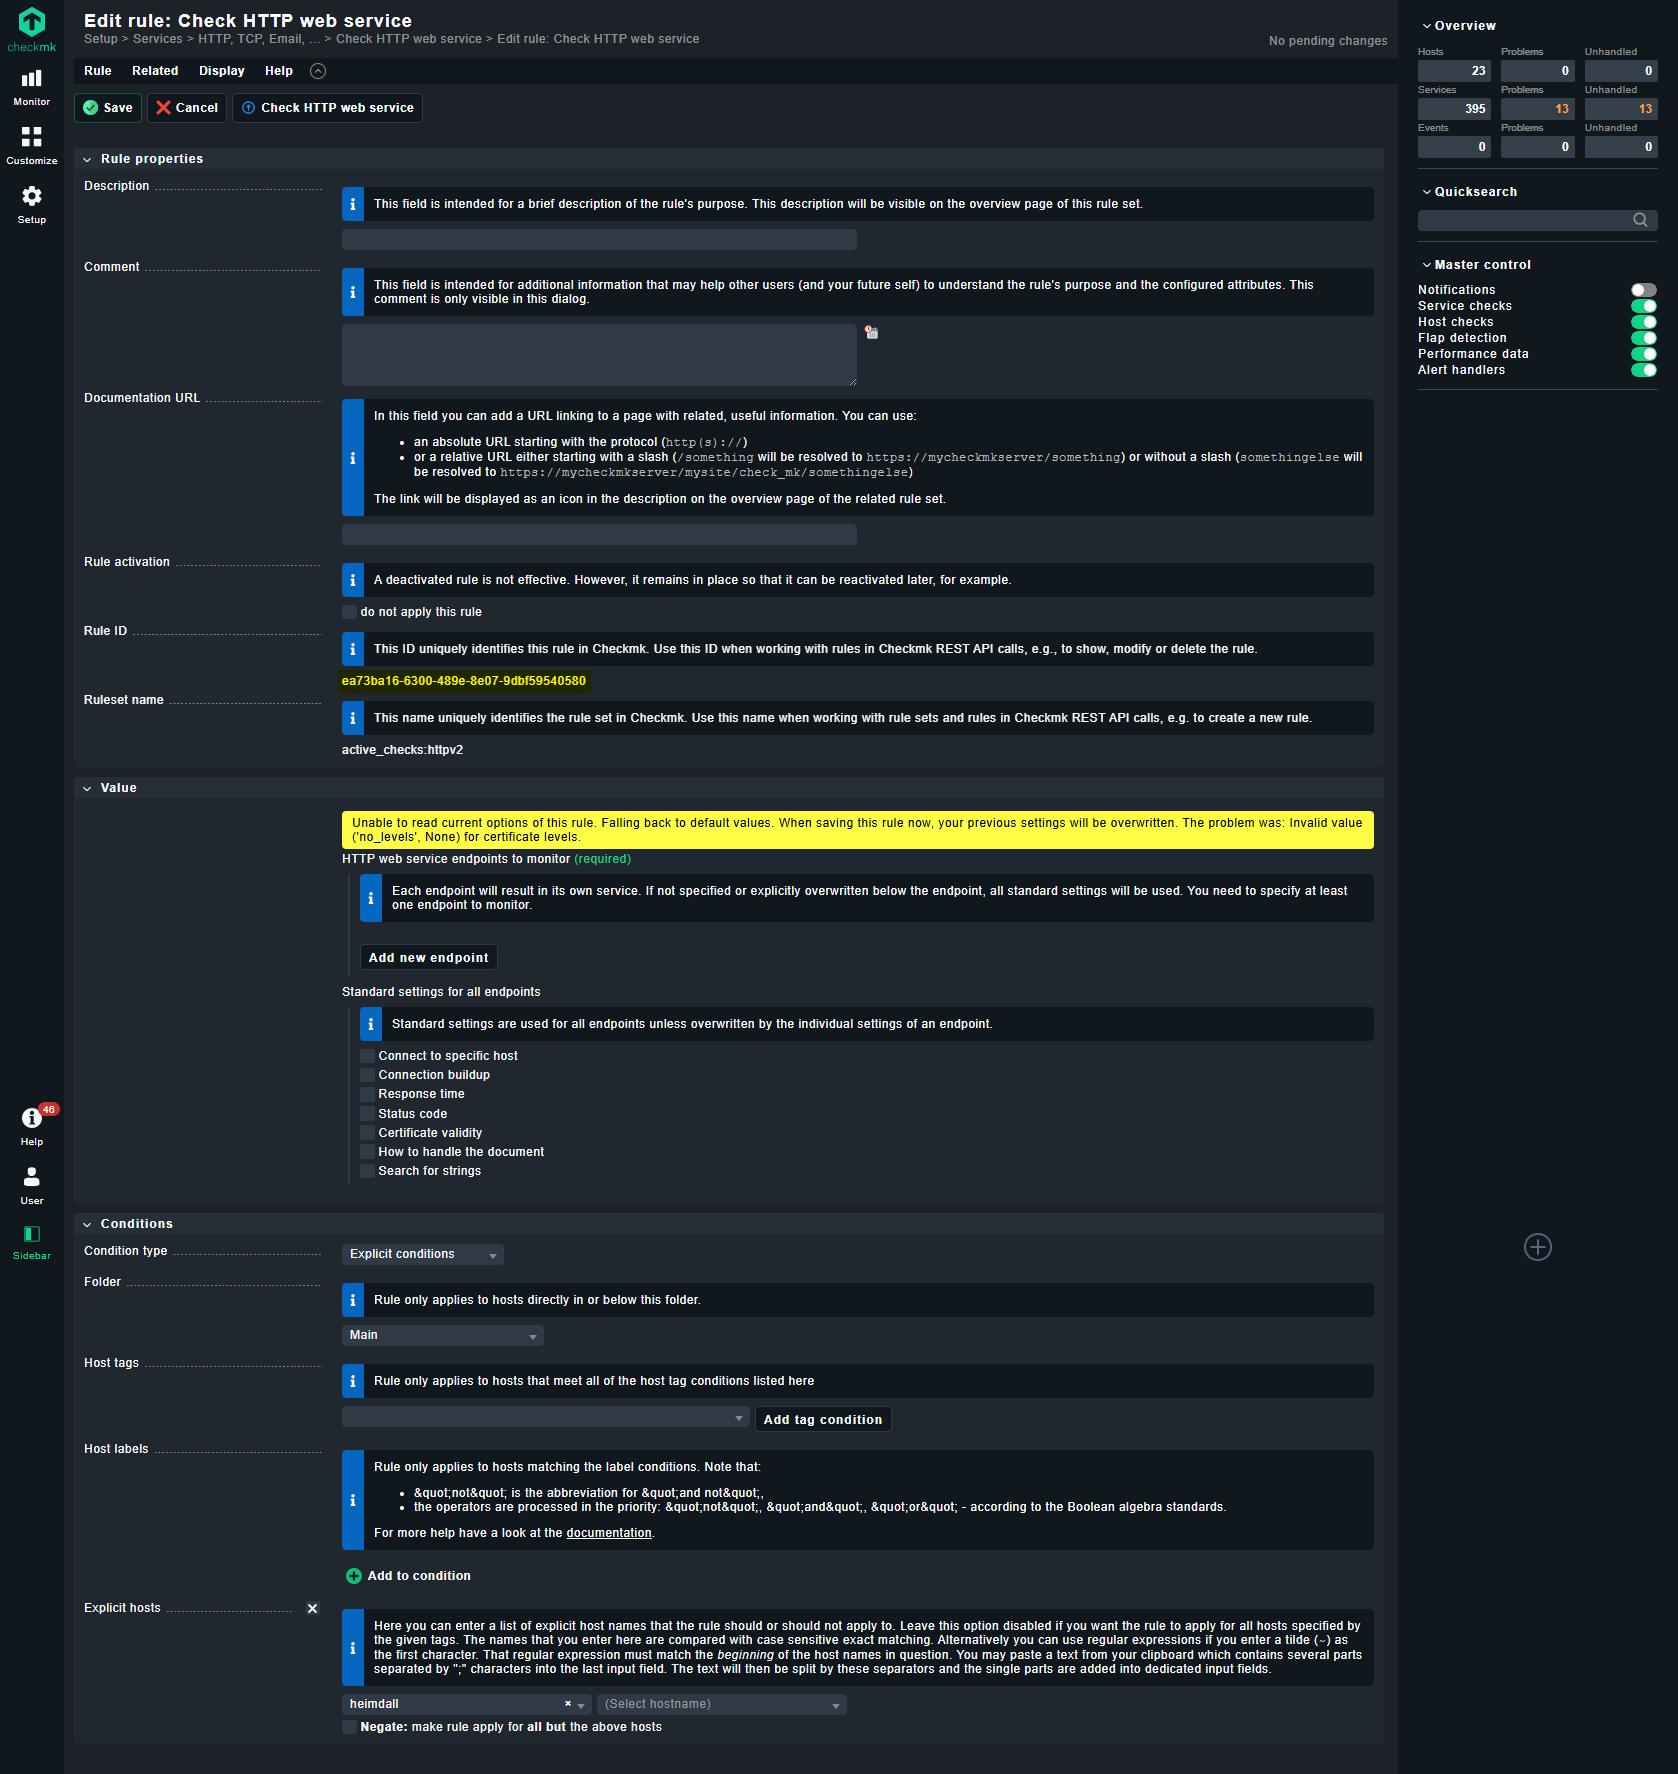Open the Display menu
The image size is (1678, 1774).
221,70
